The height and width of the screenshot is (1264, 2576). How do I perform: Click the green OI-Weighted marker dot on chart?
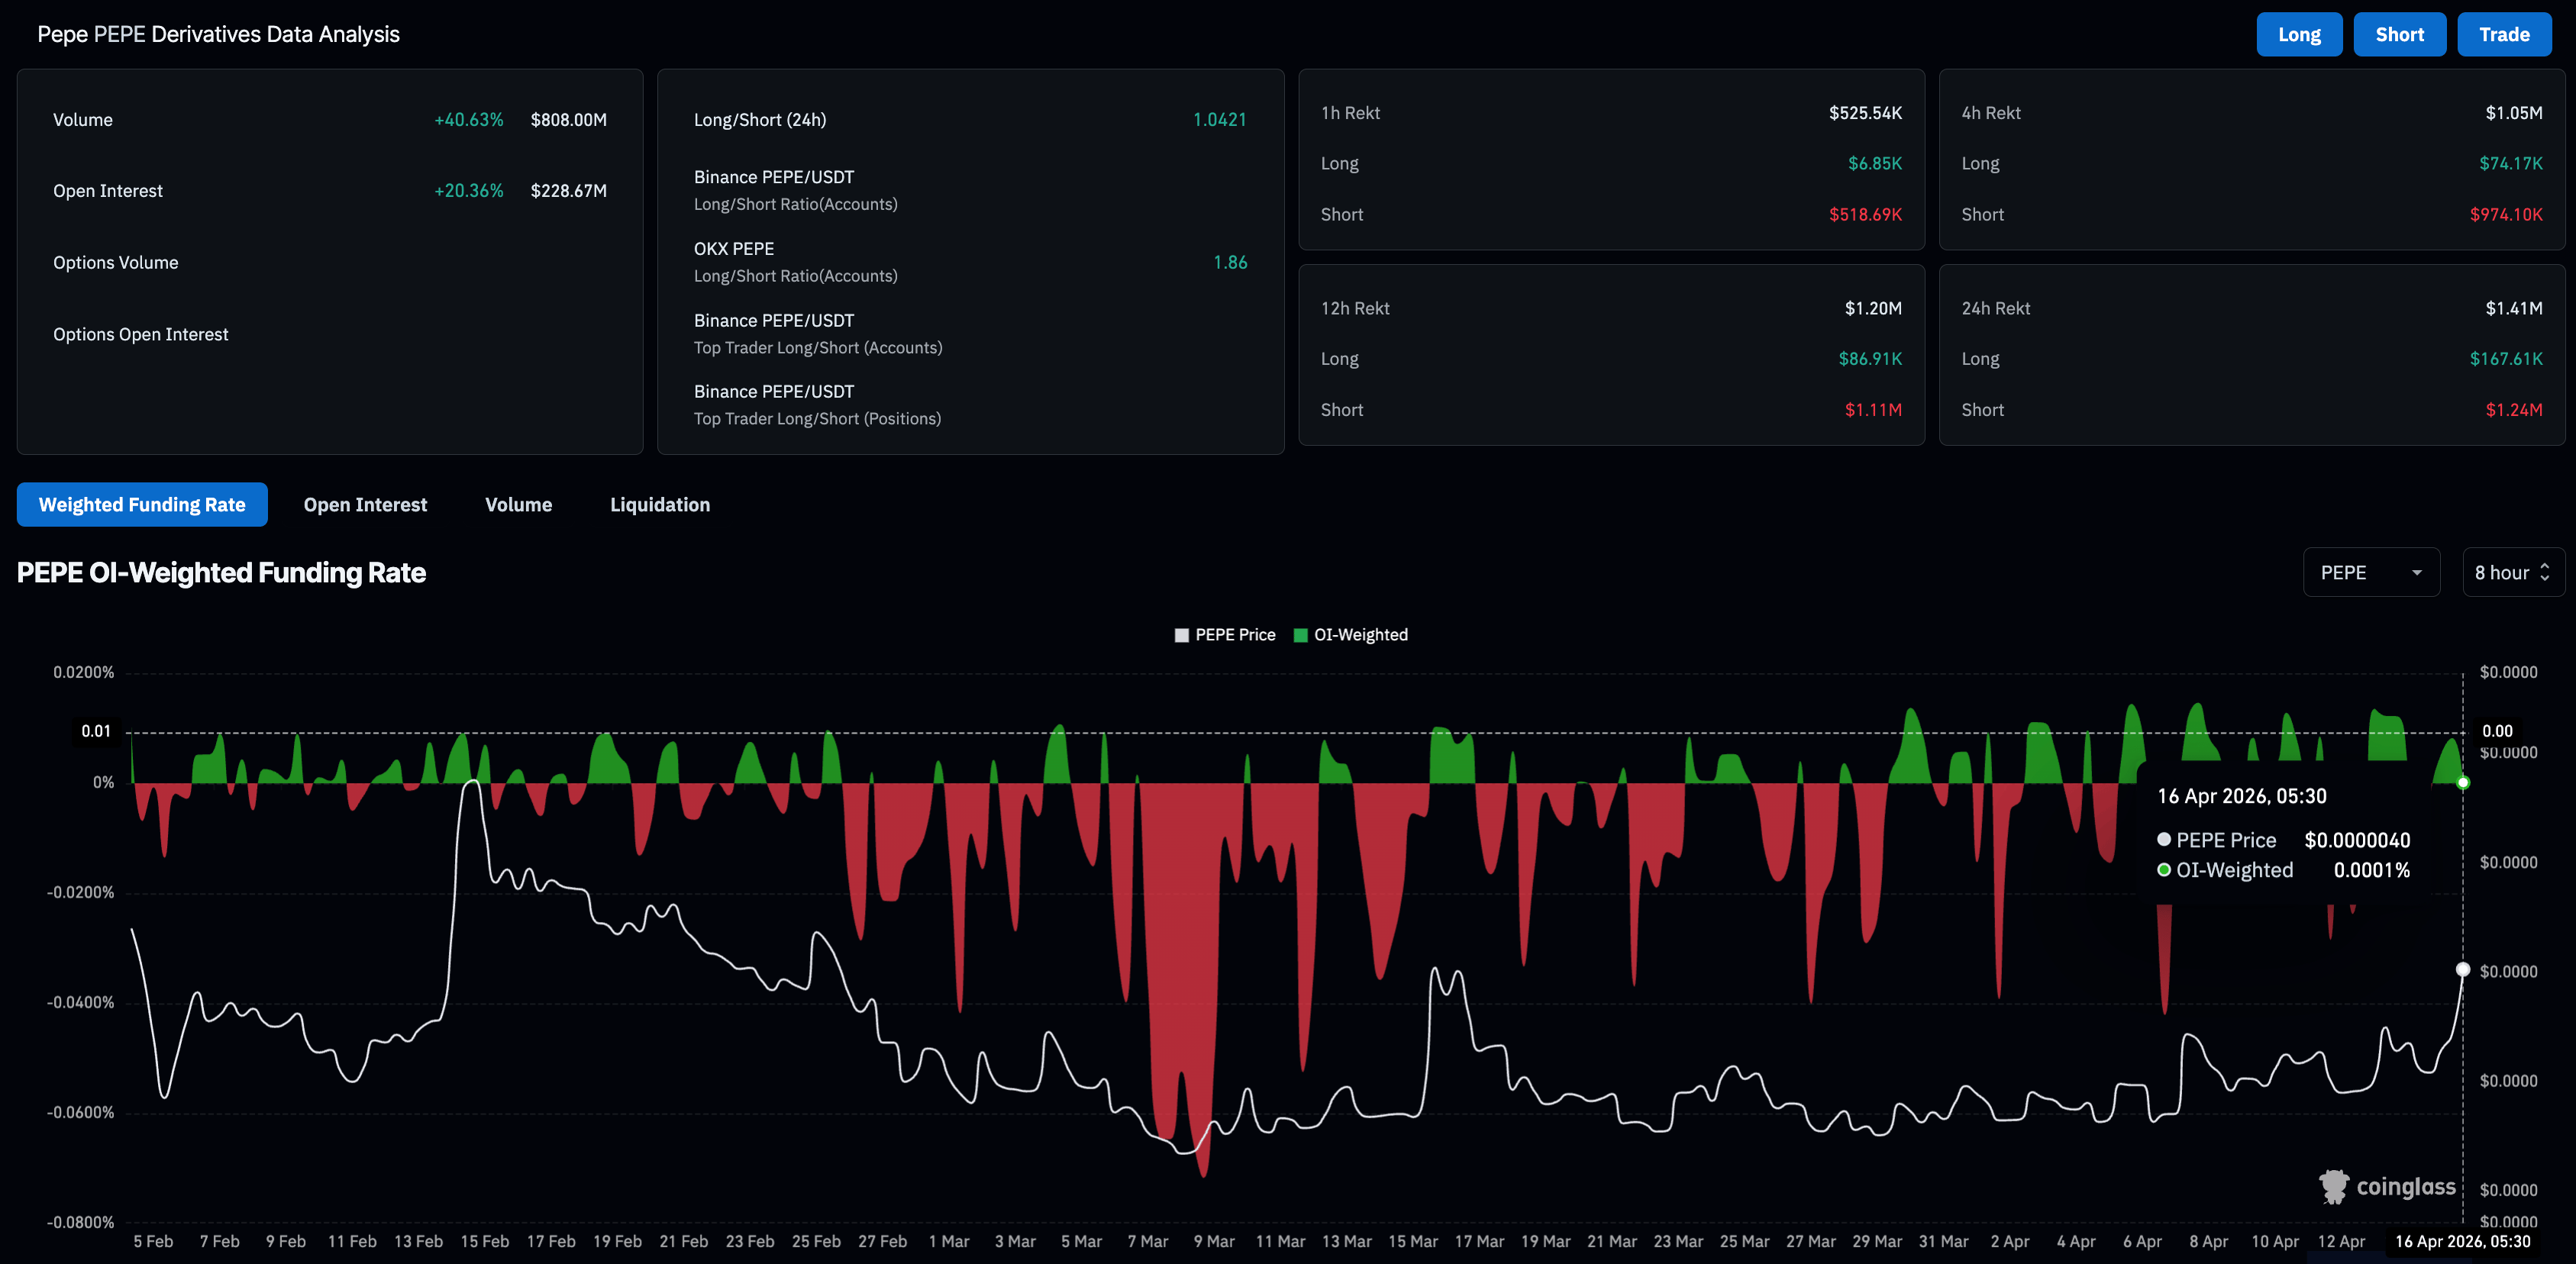(x=2463, y=783)
